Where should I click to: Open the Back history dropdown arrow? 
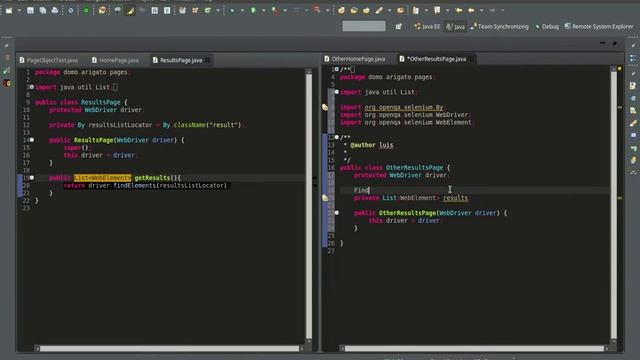point(482,10)
